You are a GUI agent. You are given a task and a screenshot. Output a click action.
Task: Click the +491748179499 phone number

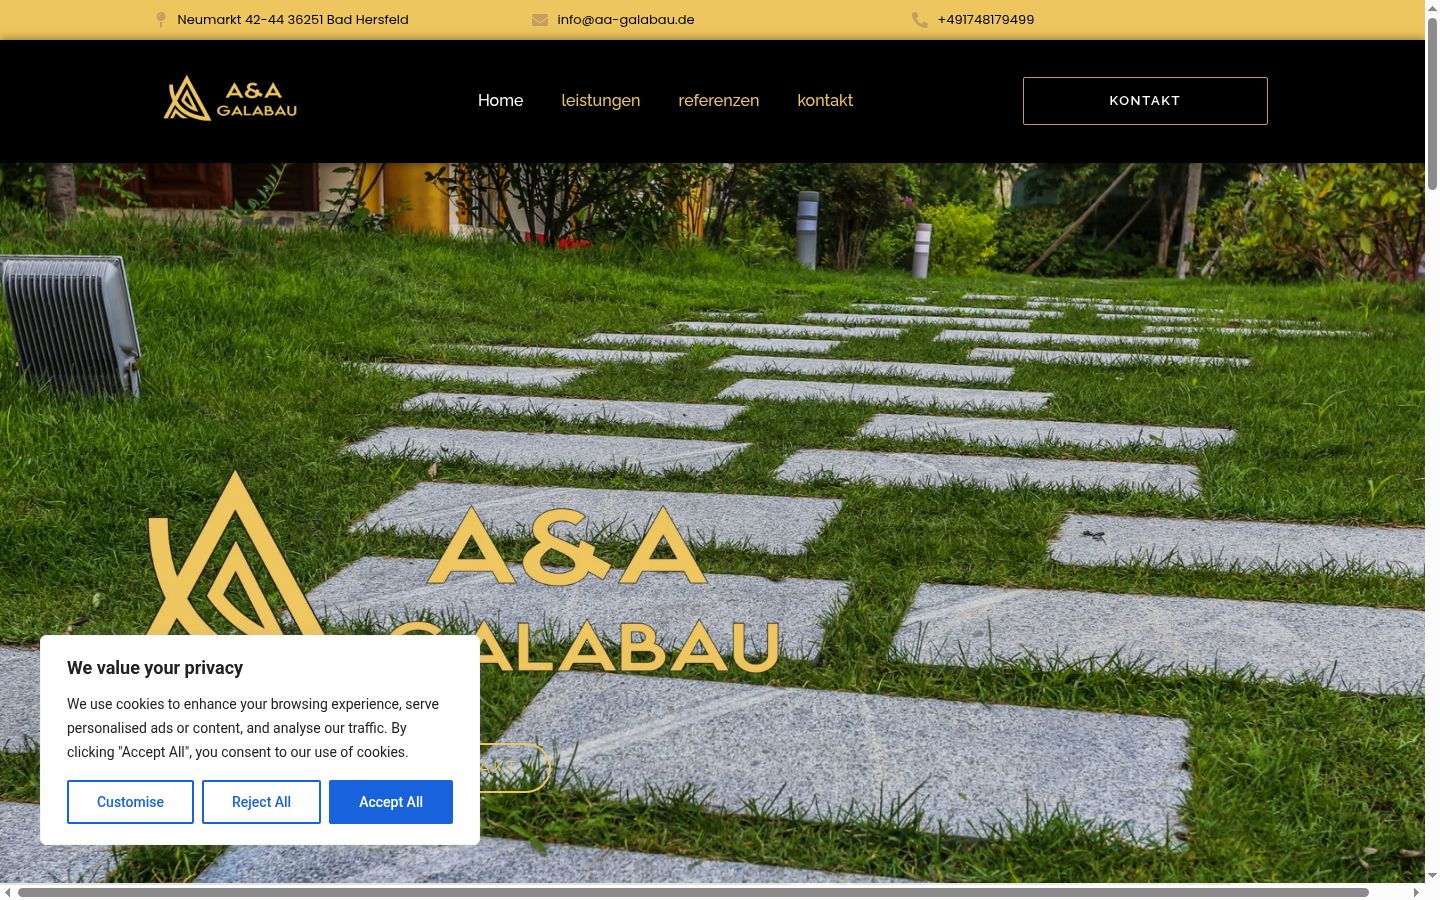click(x=986, y=20)
